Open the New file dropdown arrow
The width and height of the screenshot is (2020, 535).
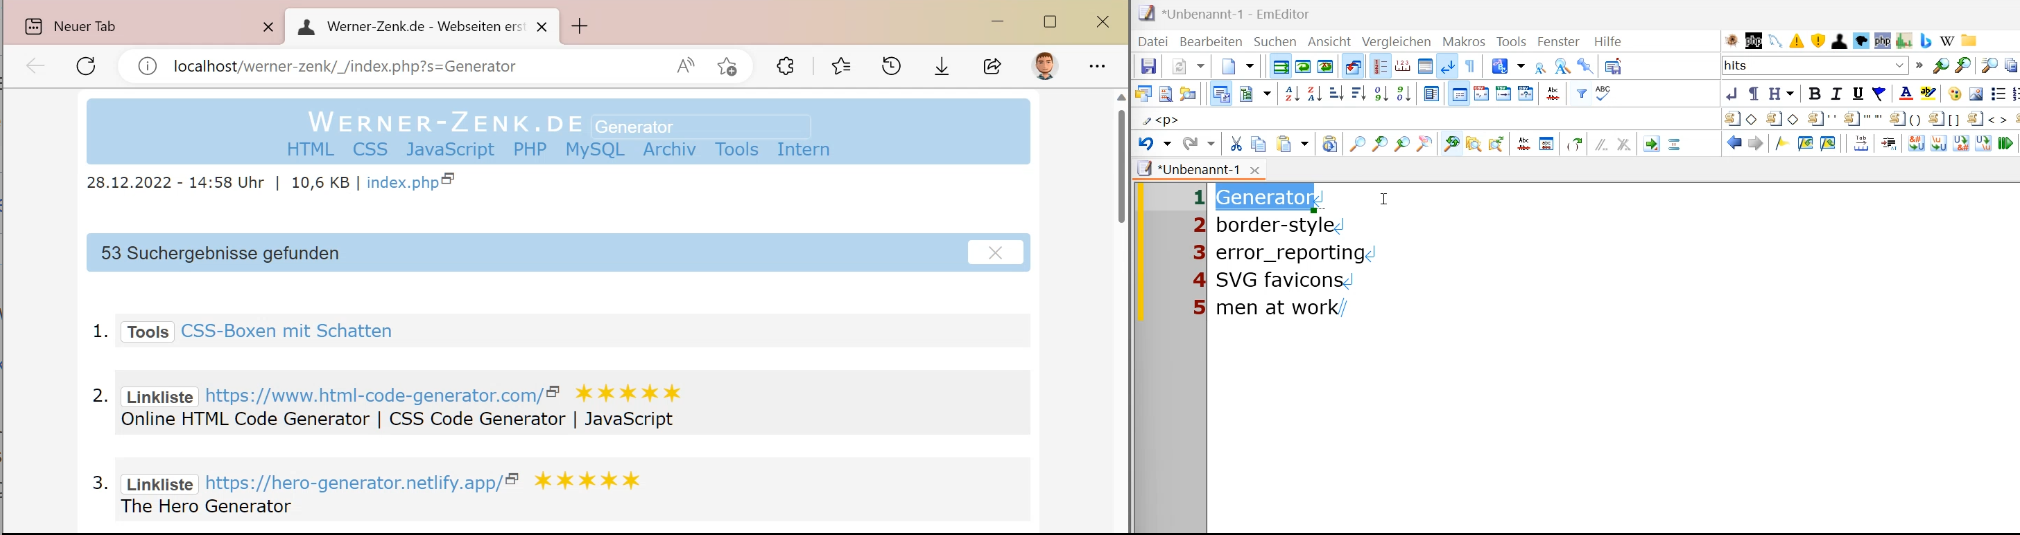pos(1250,67)
